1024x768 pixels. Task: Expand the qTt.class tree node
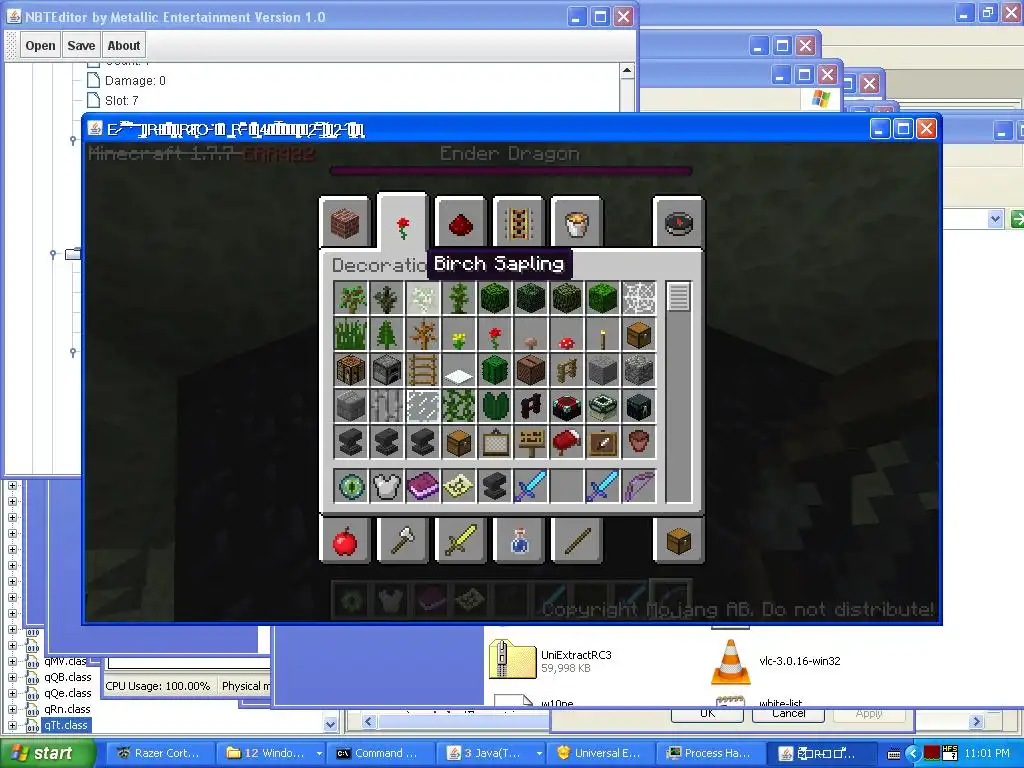(12, 725)
